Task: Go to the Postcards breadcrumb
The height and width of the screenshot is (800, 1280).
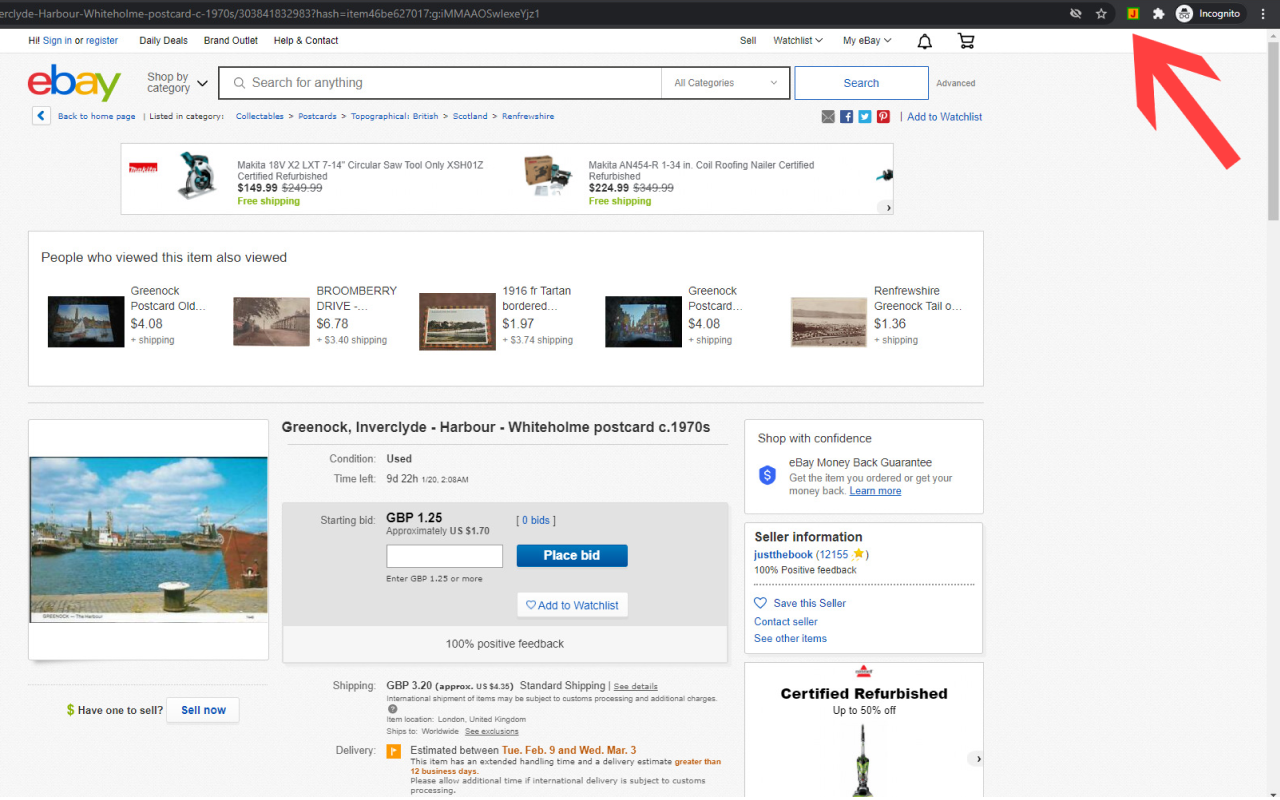Action: [x=317, y=116]
